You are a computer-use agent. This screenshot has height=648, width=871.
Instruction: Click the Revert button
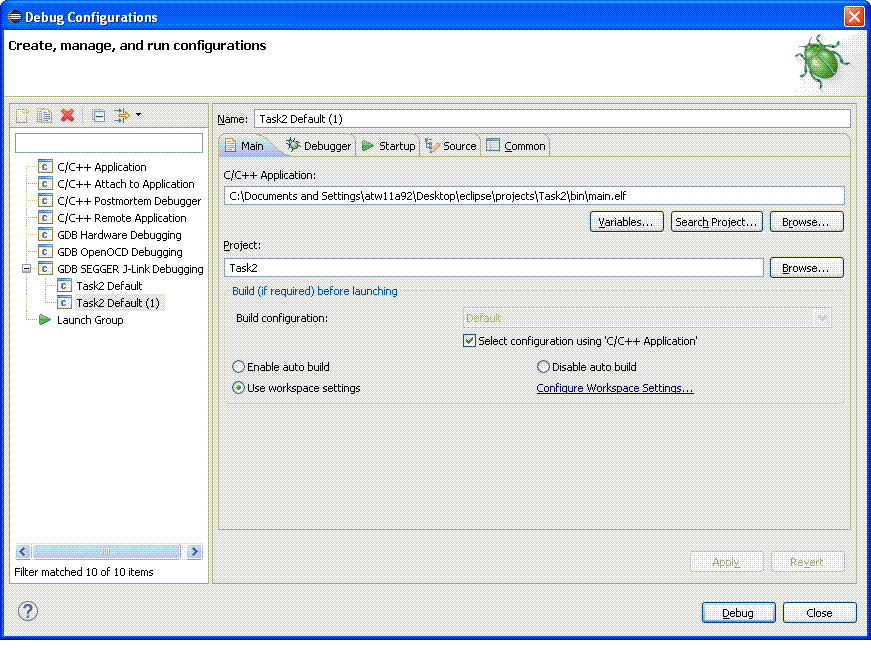tap(807, 562)
